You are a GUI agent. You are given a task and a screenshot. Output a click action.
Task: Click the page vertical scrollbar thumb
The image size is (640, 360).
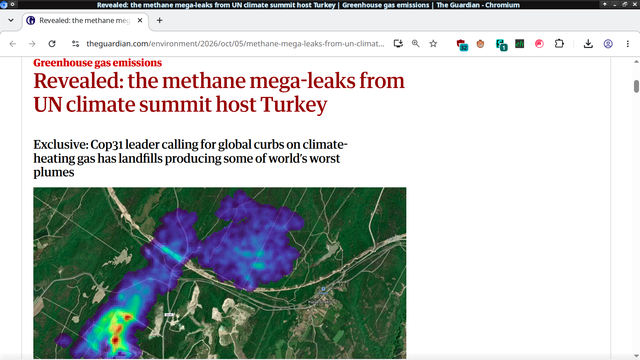[636, 86]
